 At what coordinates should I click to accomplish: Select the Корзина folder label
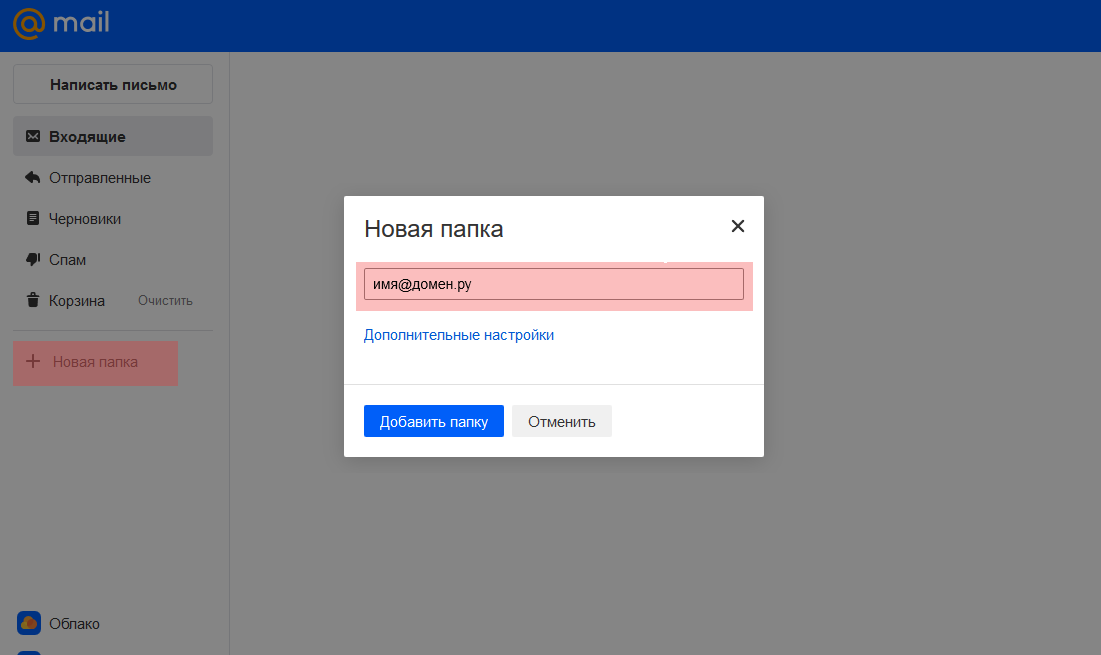[x=77, y=301]
